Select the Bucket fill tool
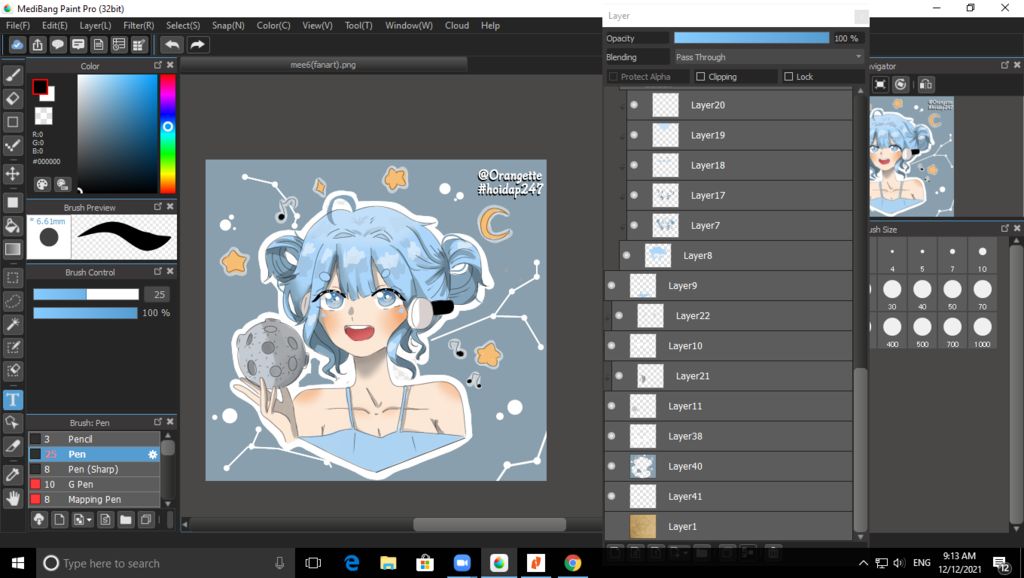The image size is (1024, 578). [12, 226]
